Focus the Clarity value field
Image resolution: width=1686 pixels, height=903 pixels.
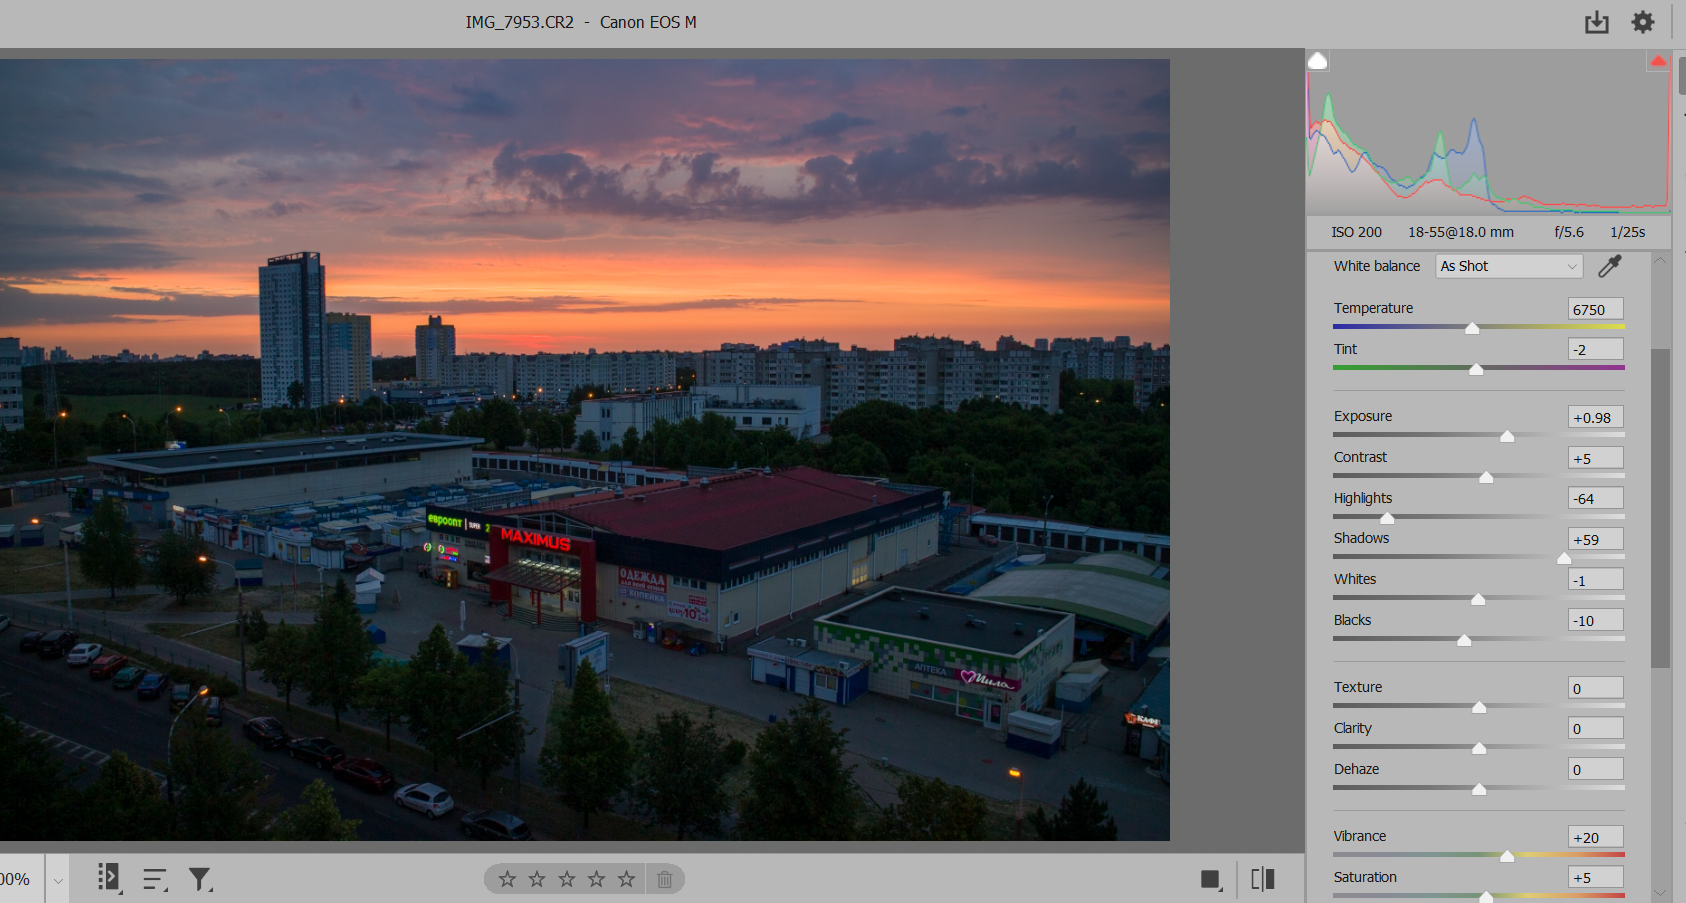coord(1596,728)
